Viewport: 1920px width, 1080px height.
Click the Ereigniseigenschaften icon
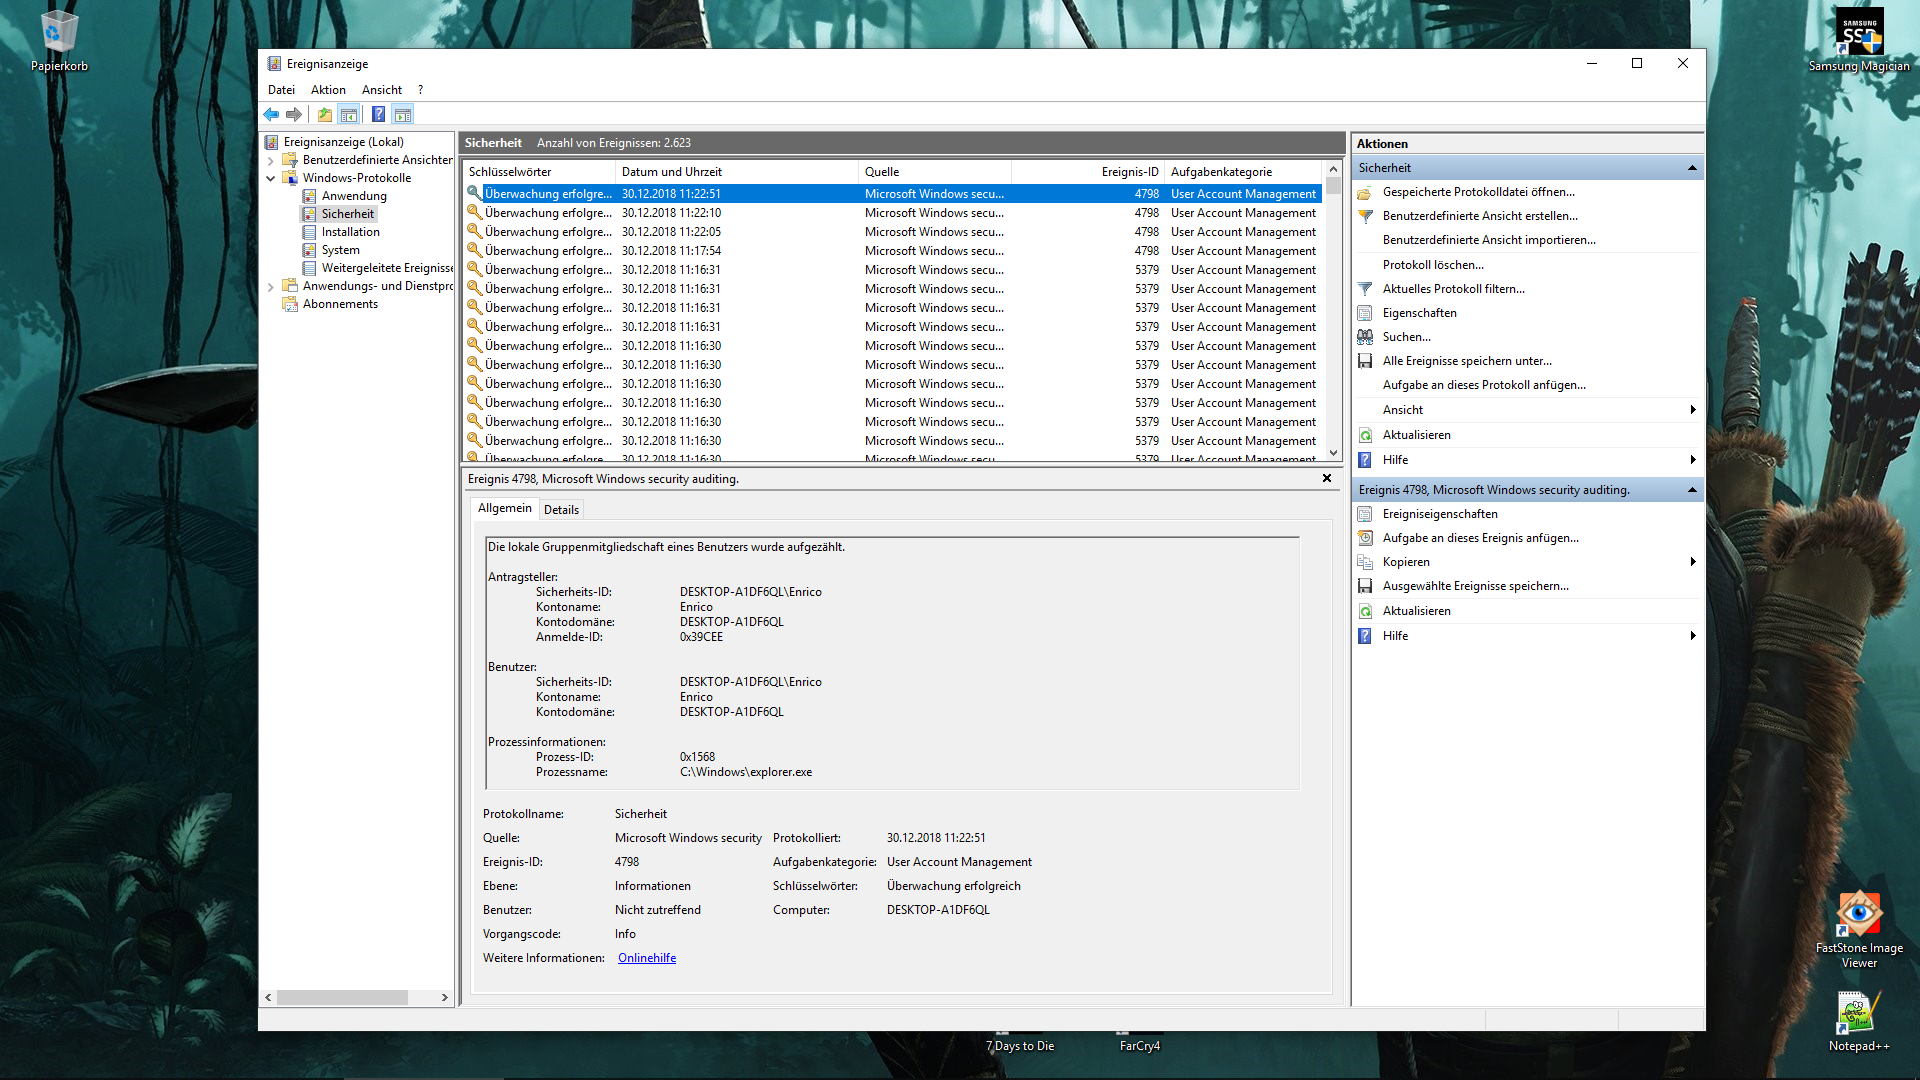point(1365,514)
